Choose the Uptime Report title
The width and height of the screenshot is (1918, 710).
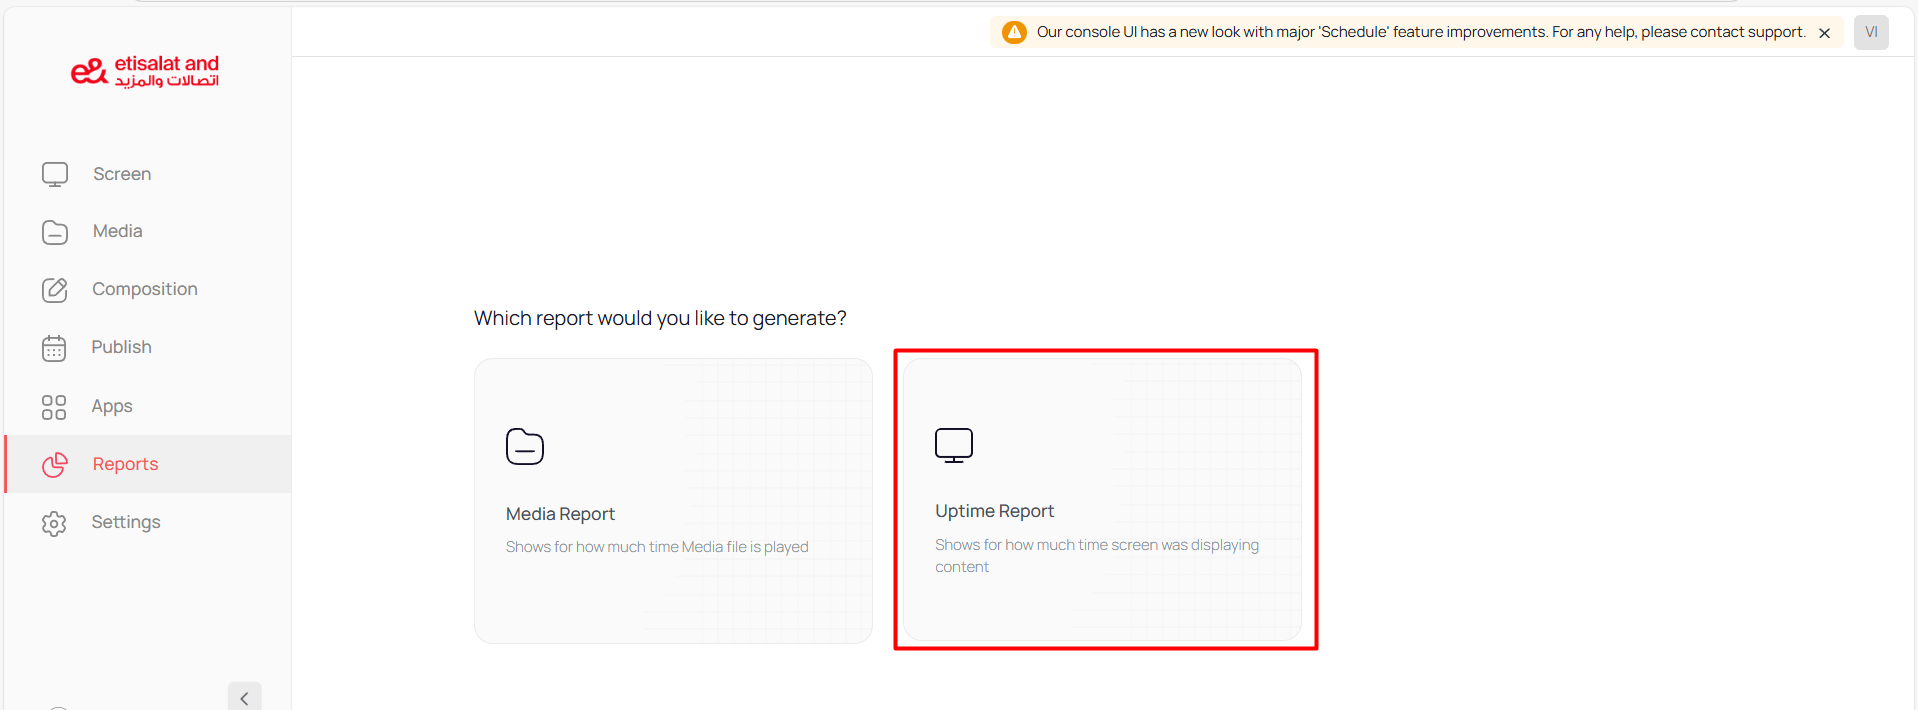click(994, 511)
